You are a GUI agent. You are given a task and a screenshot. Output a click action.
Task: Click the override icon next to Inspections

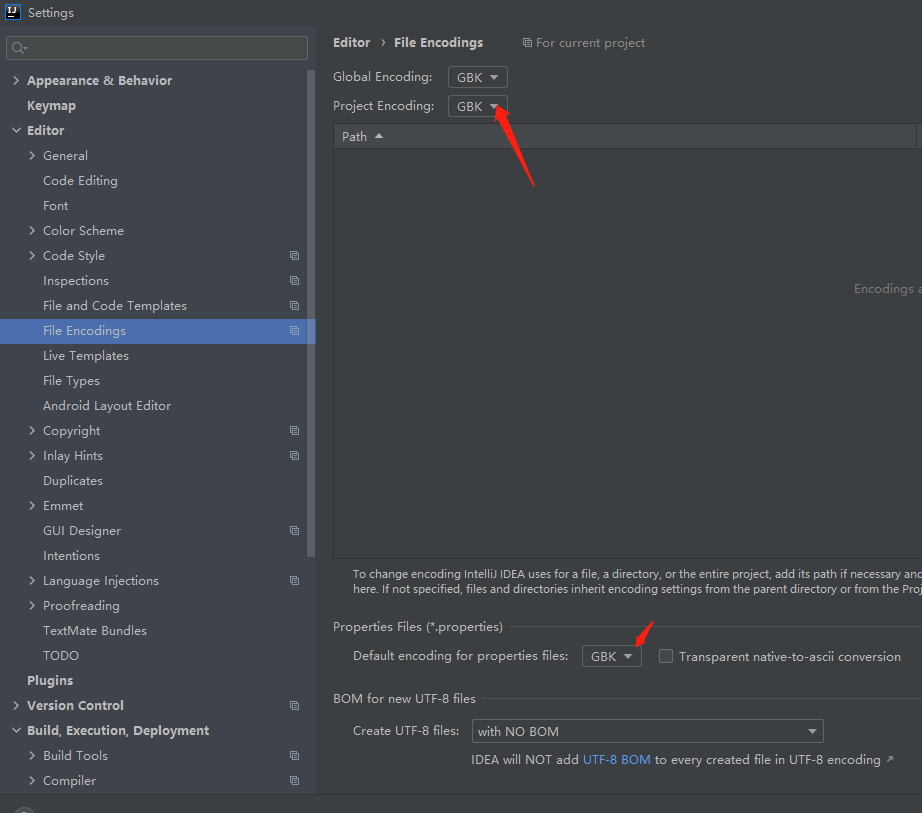(295, 280)
